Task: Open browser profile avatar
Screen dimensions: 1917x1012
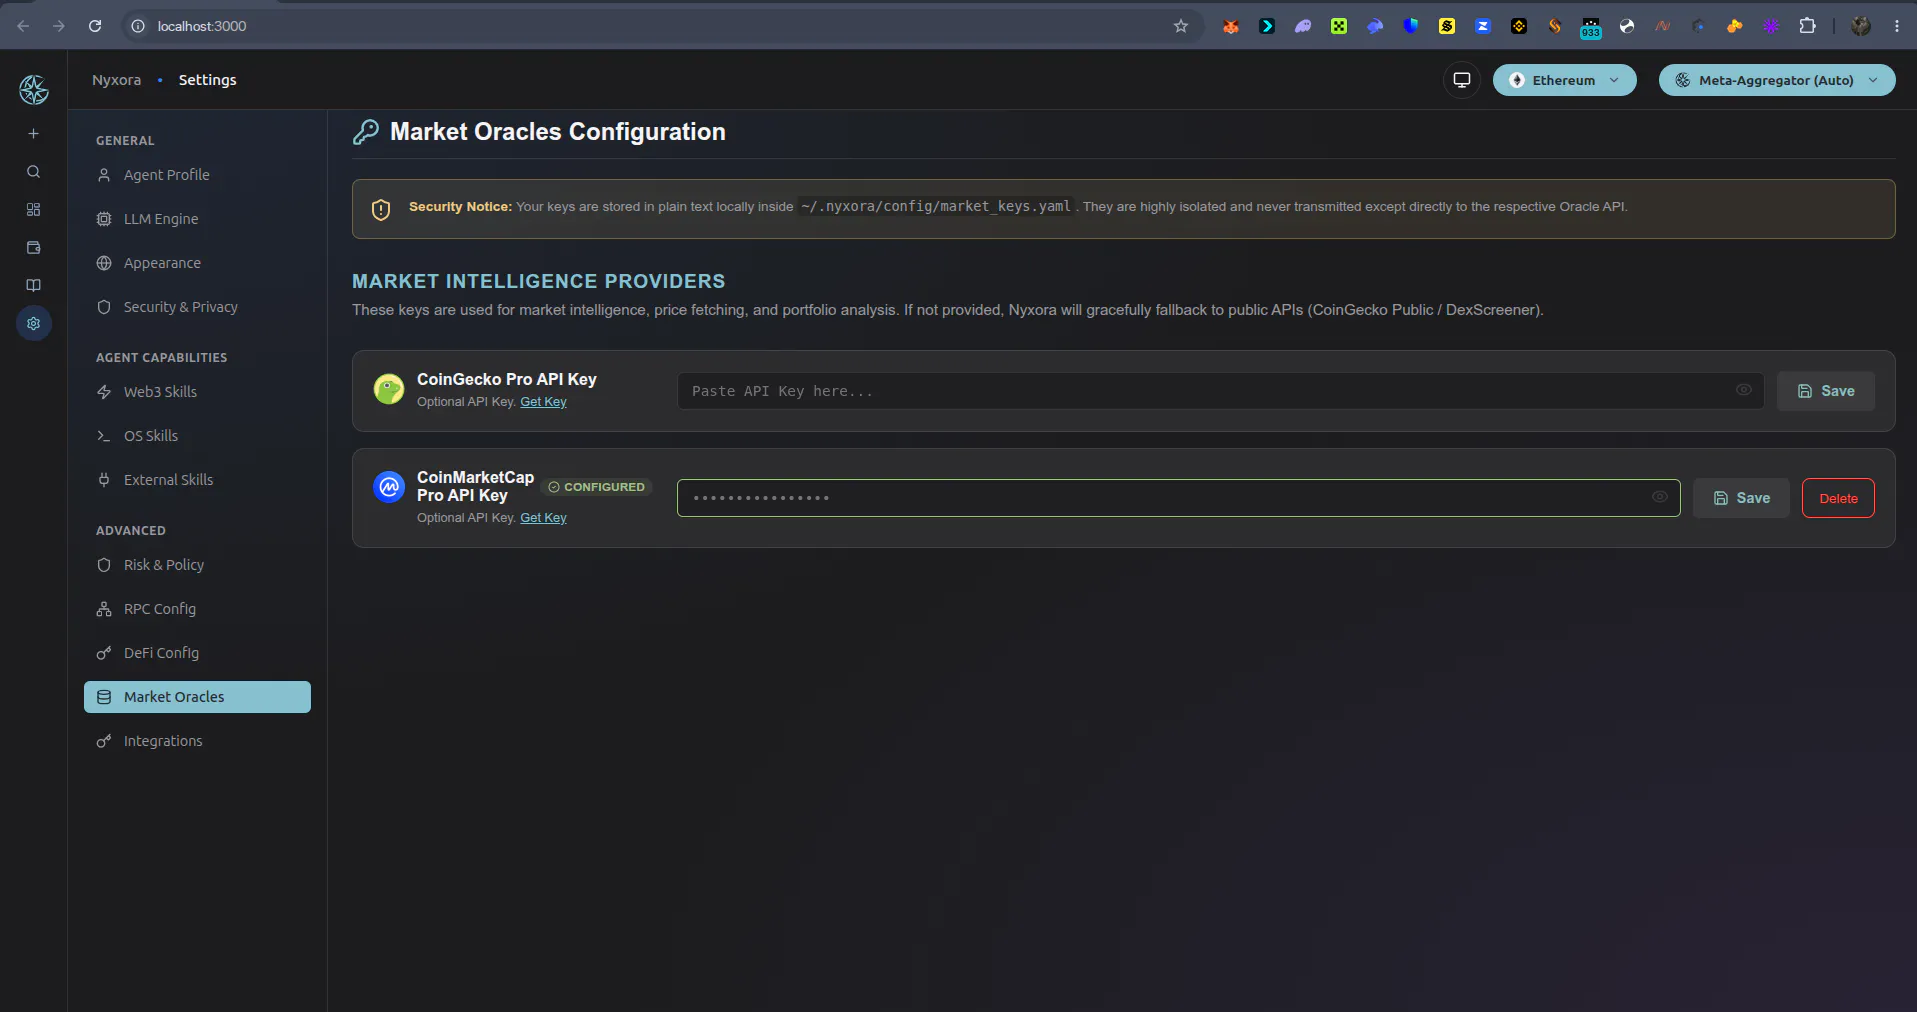Action: [1861, 26]
